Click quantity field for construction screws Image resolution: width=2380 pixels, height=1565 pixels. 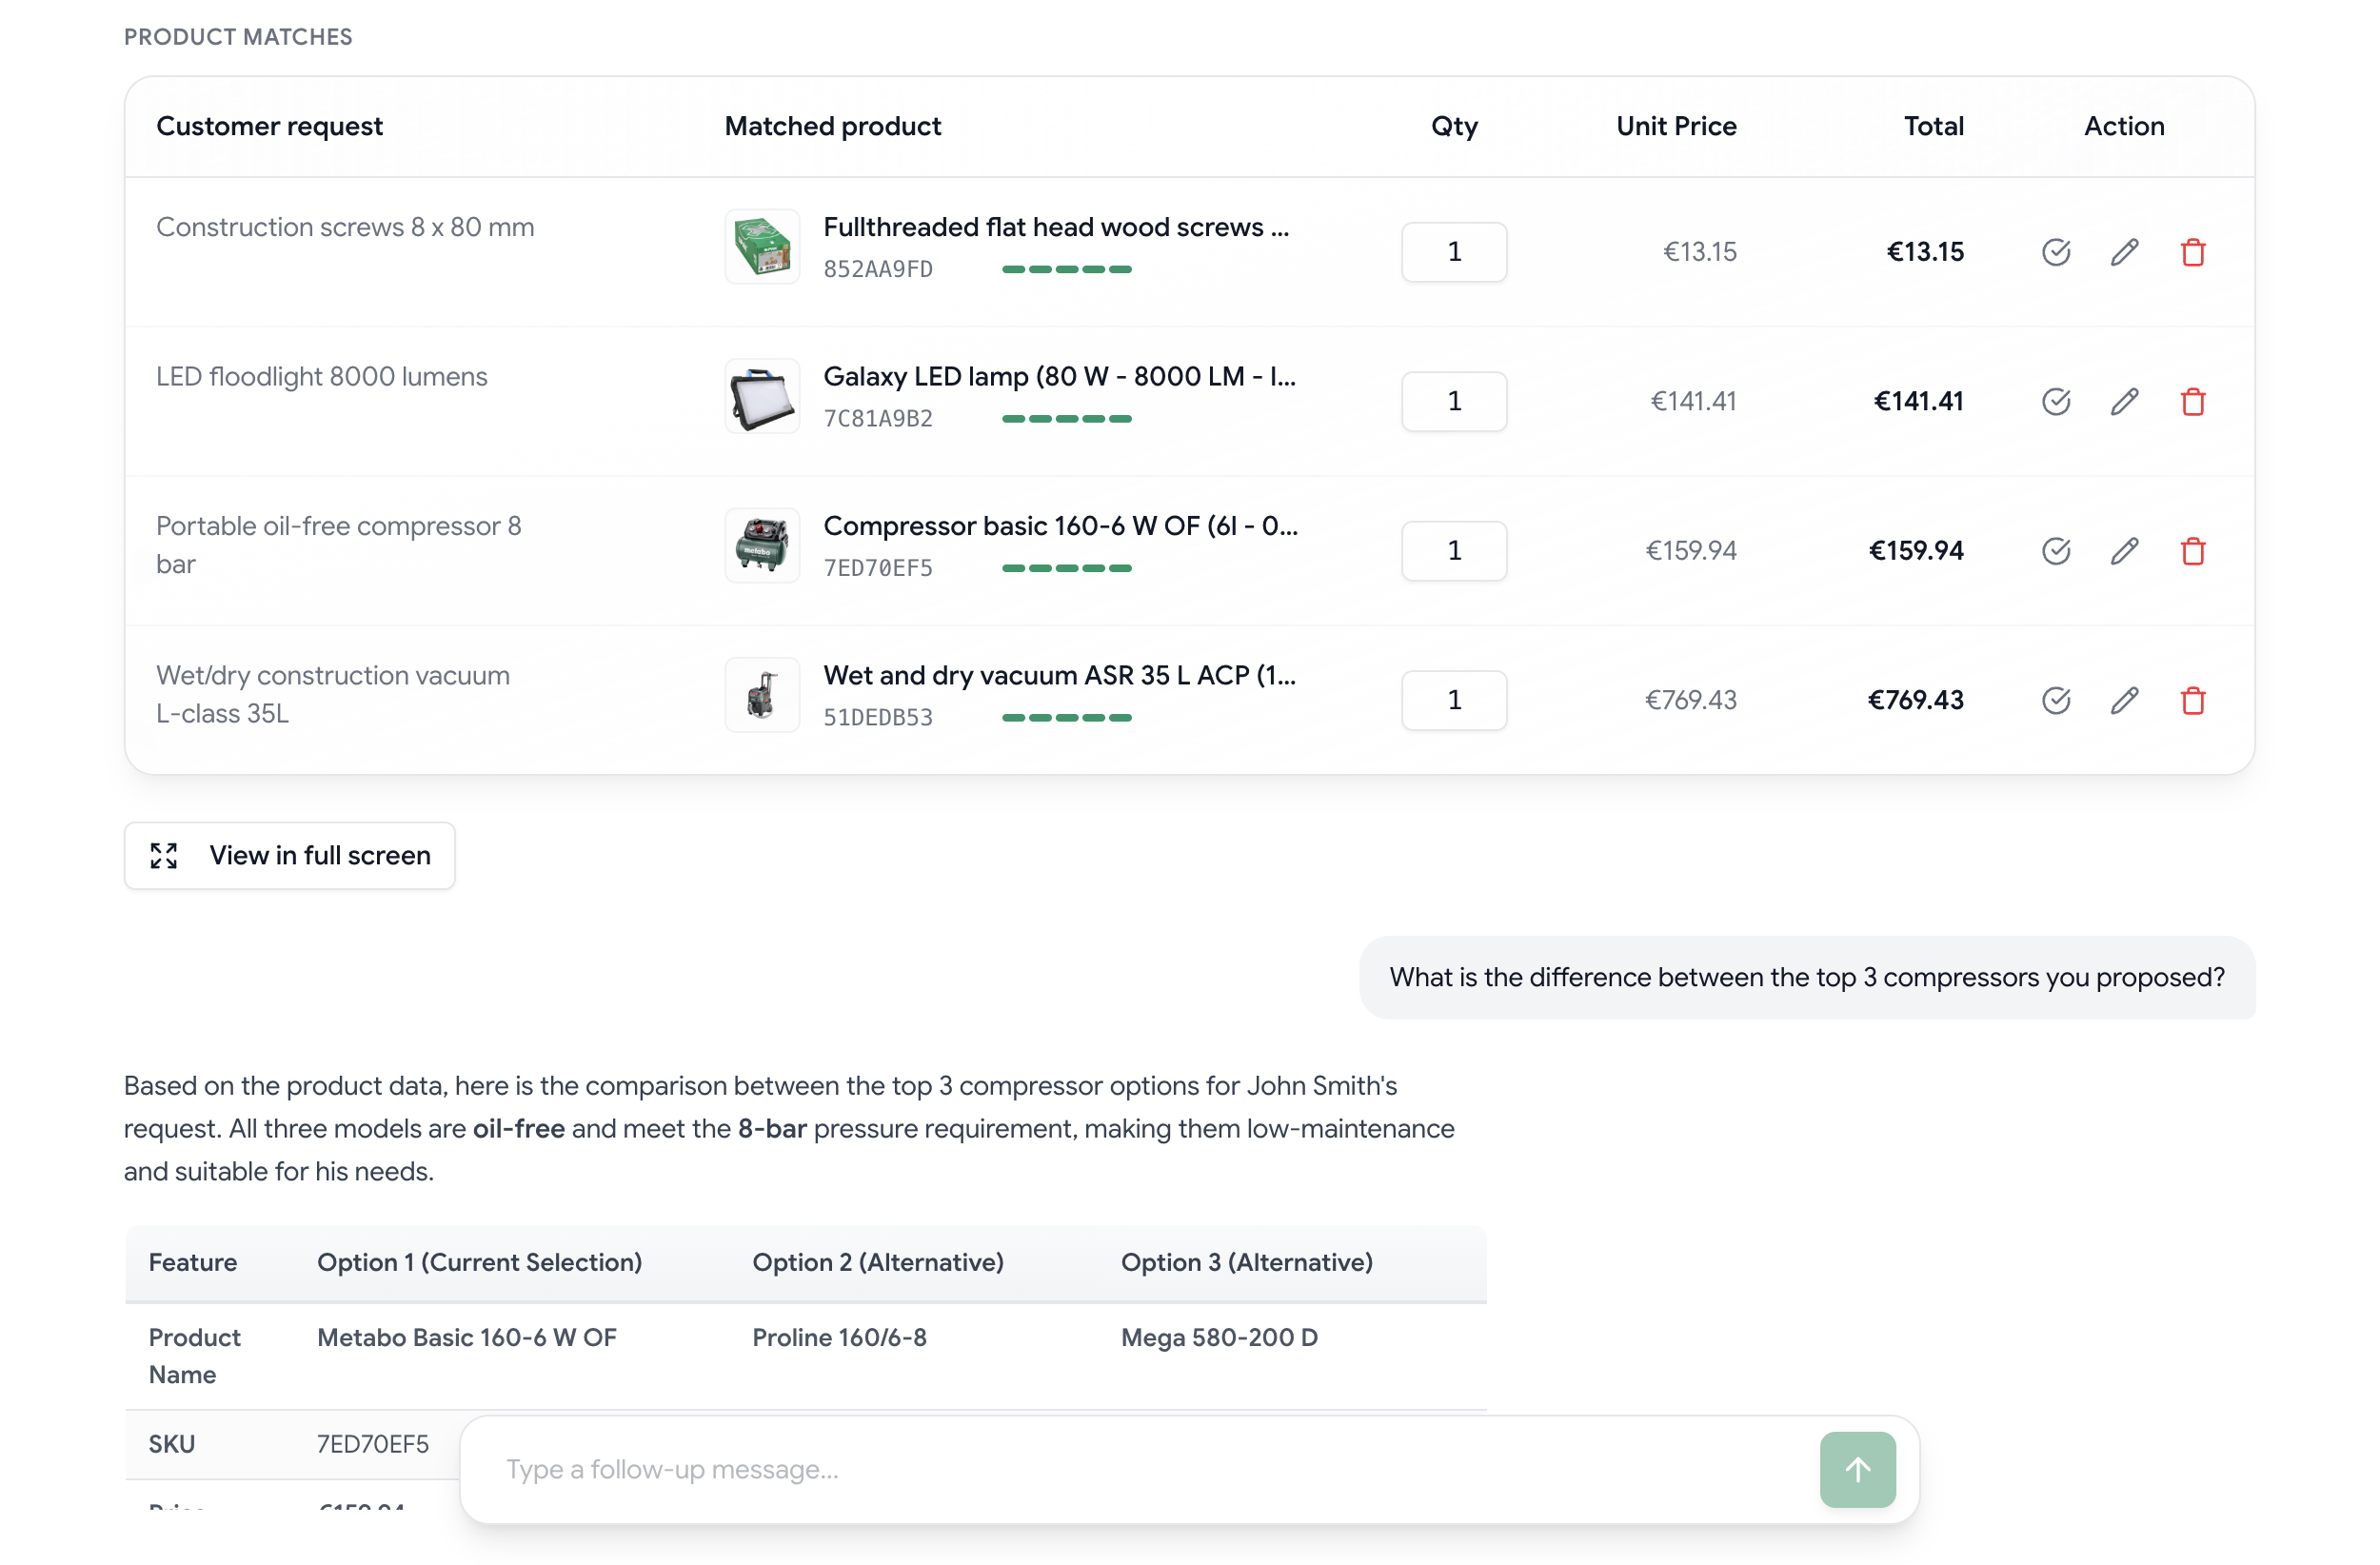pyautogui.click(x=1453, y=252)
